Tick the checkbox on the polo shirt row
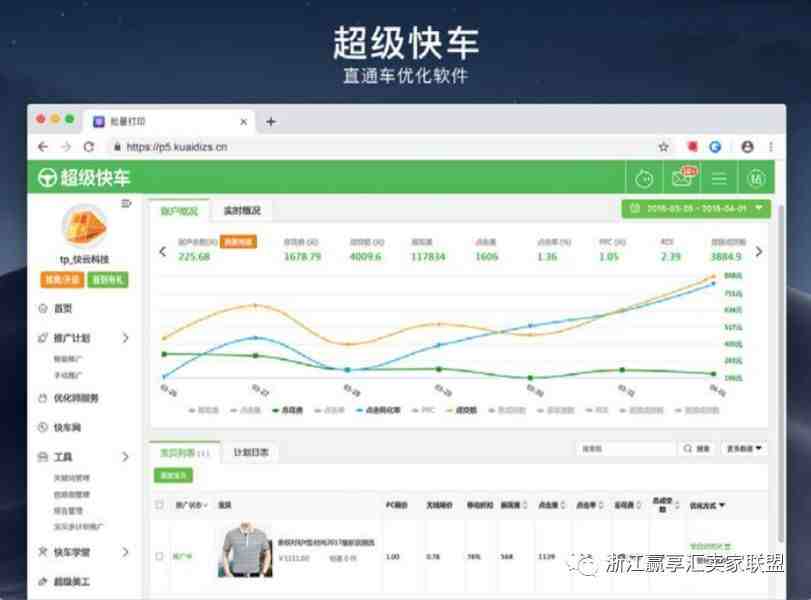The image size is (811, 600). pos(159,557)
